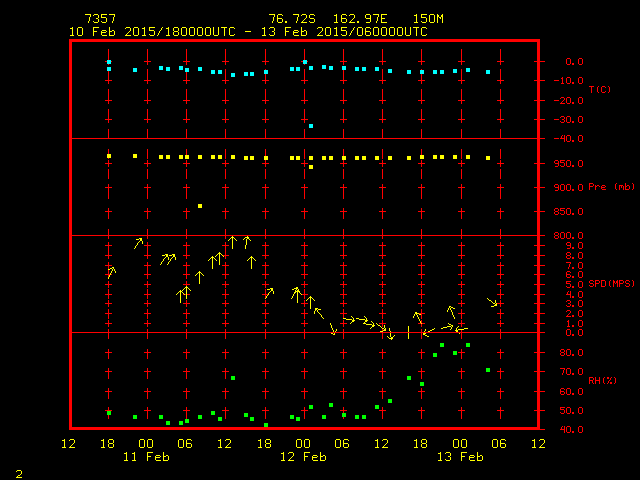Select the rightmost cyan temperature data point
The image size is (640, 480).
pyautogui.click(x=488, y=72)
